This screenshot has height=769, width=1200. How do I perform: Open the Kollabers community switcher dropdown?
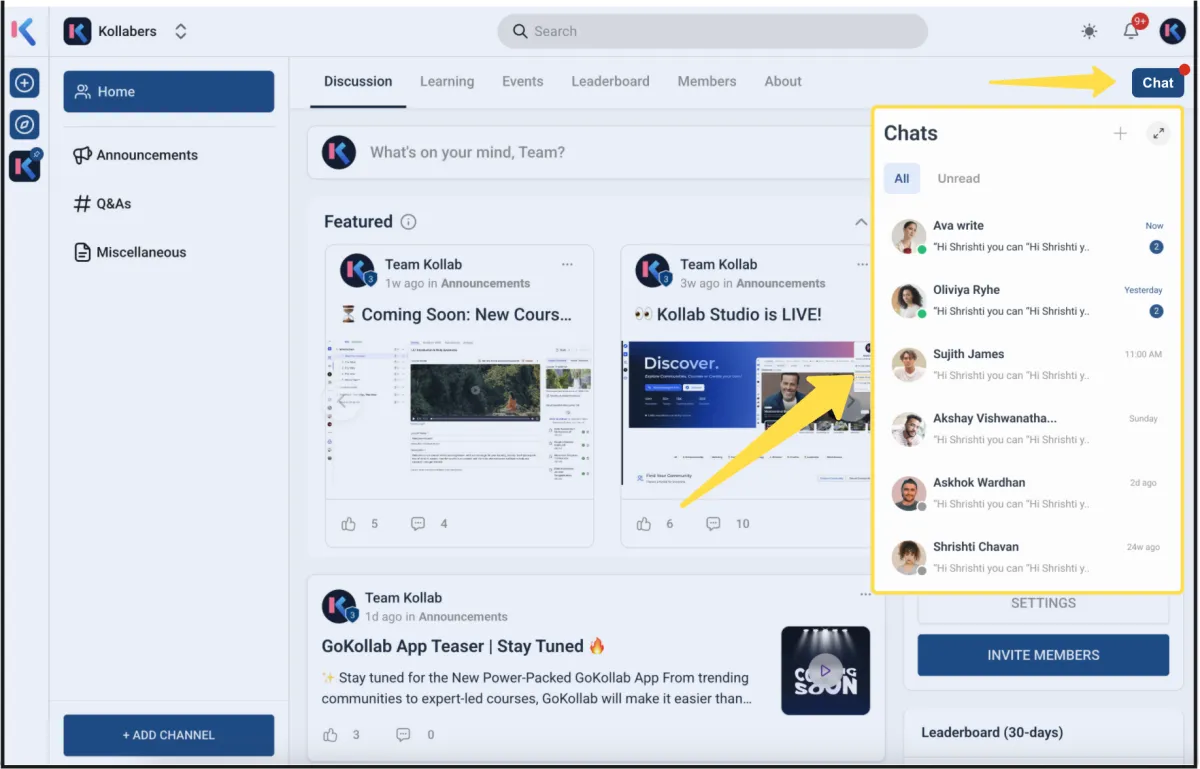[x=181, y=31]
